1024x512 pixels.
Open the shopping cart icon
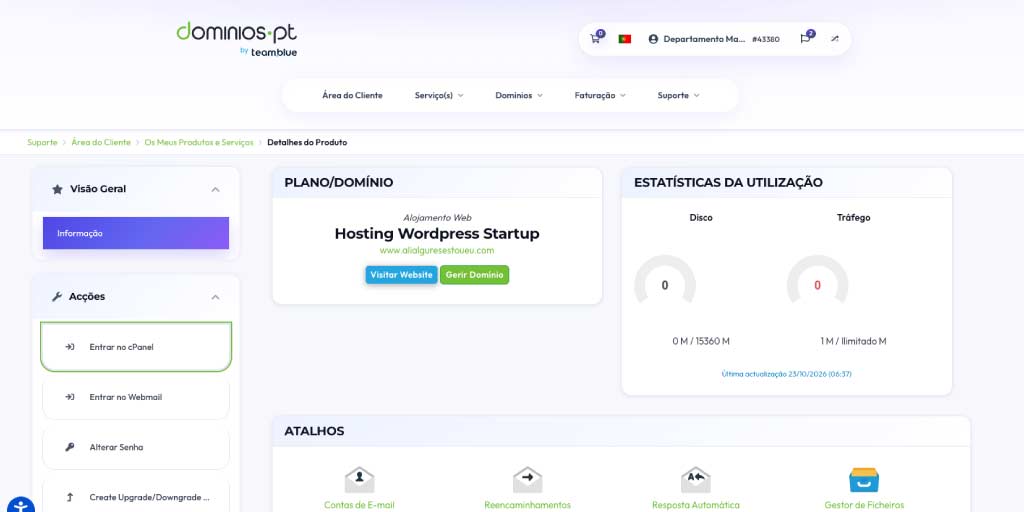595,39
